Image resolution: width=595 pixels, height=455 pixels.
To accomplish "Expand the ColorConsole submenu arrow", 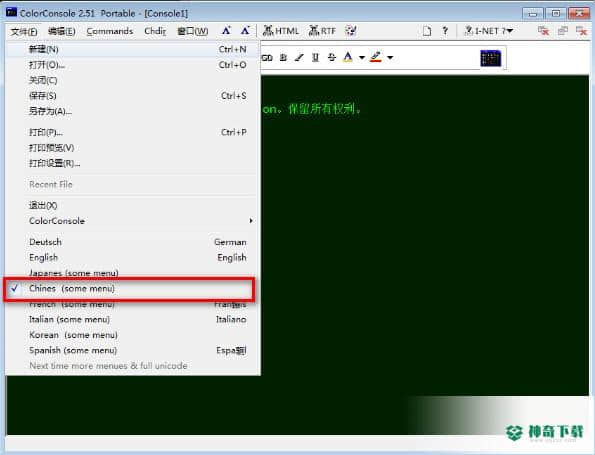I will (x=251, y=221).
